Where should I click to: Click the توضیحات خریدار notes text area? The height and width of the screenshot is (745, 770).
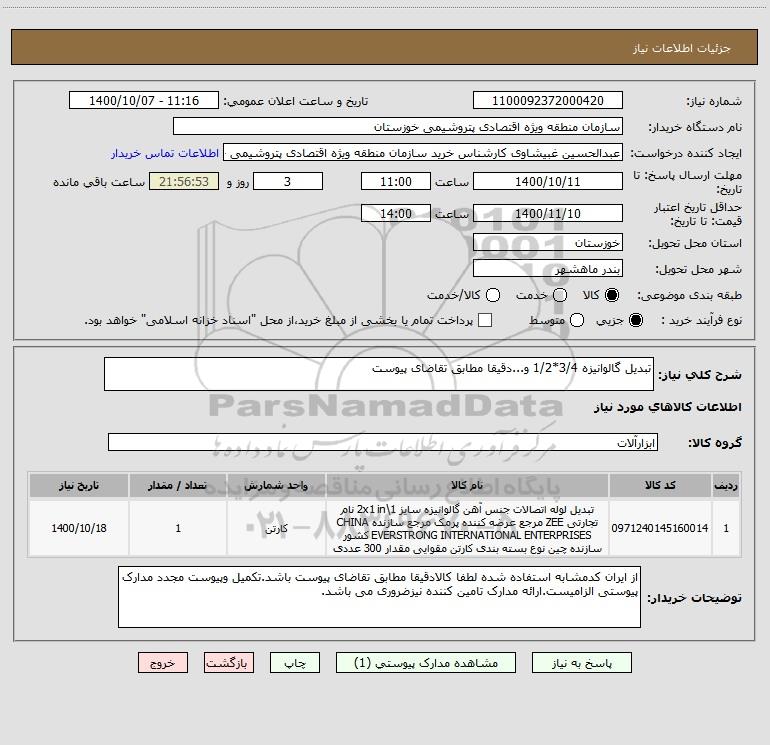[x=379, y=597]
